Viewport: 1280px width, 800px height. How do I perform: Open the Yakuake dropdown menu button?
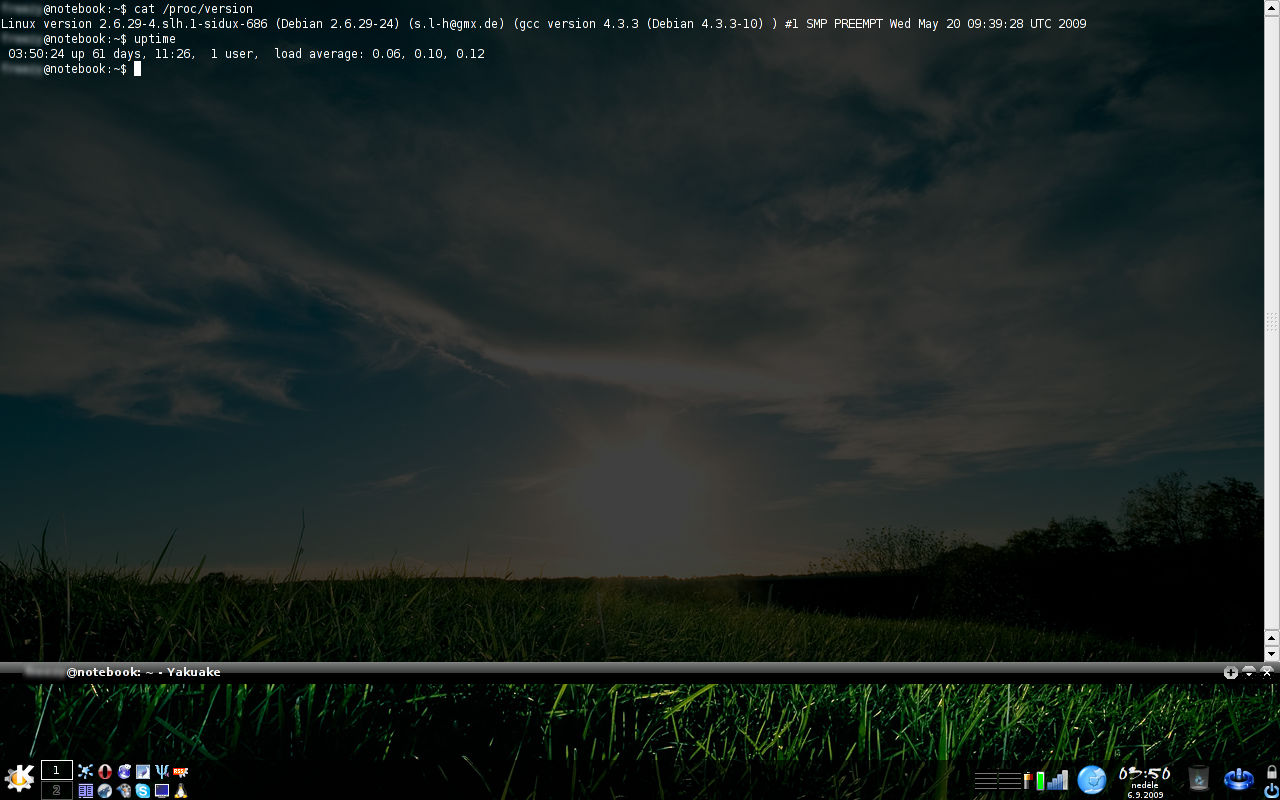click(1249, 672)
